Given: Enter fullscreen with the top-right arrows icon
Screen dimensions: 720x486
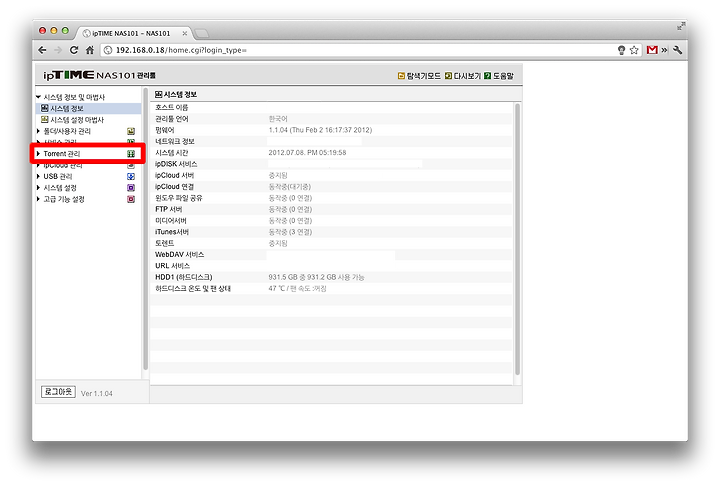Looking at the screenshot, I should 681,27.
